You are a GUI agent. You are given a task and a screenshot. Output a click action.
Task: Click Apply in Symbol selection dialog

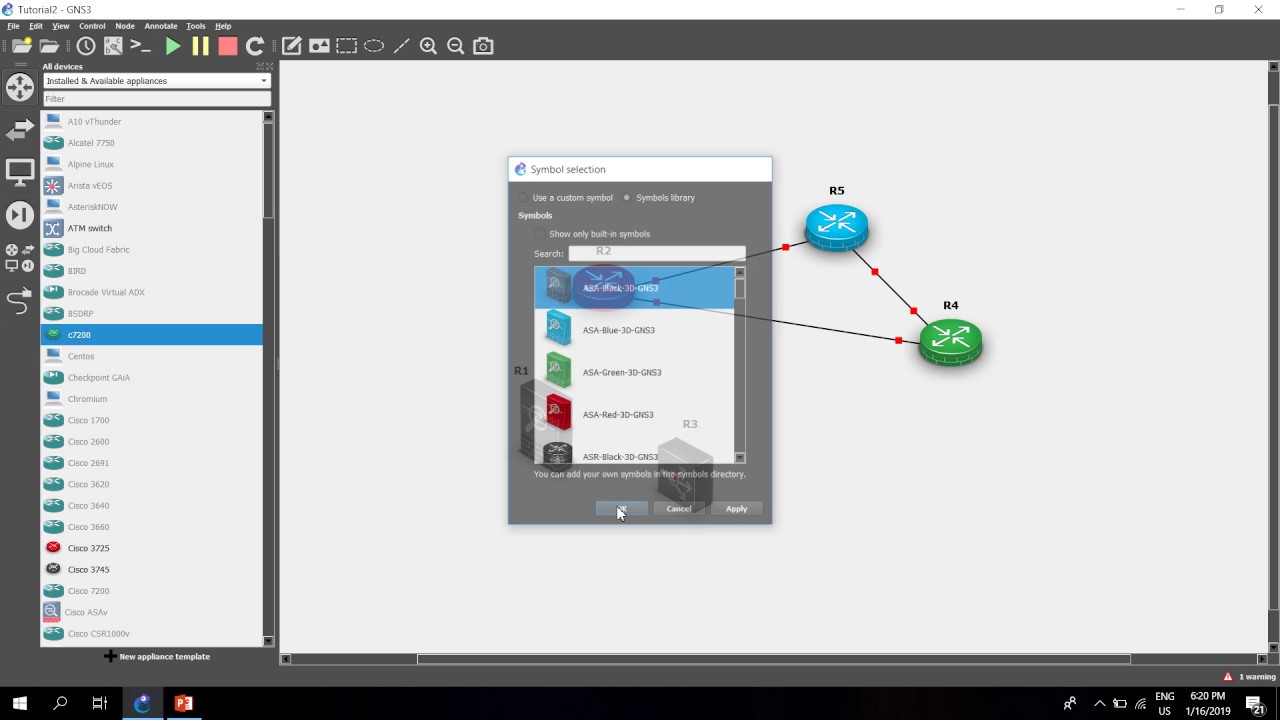pos(737,509)
